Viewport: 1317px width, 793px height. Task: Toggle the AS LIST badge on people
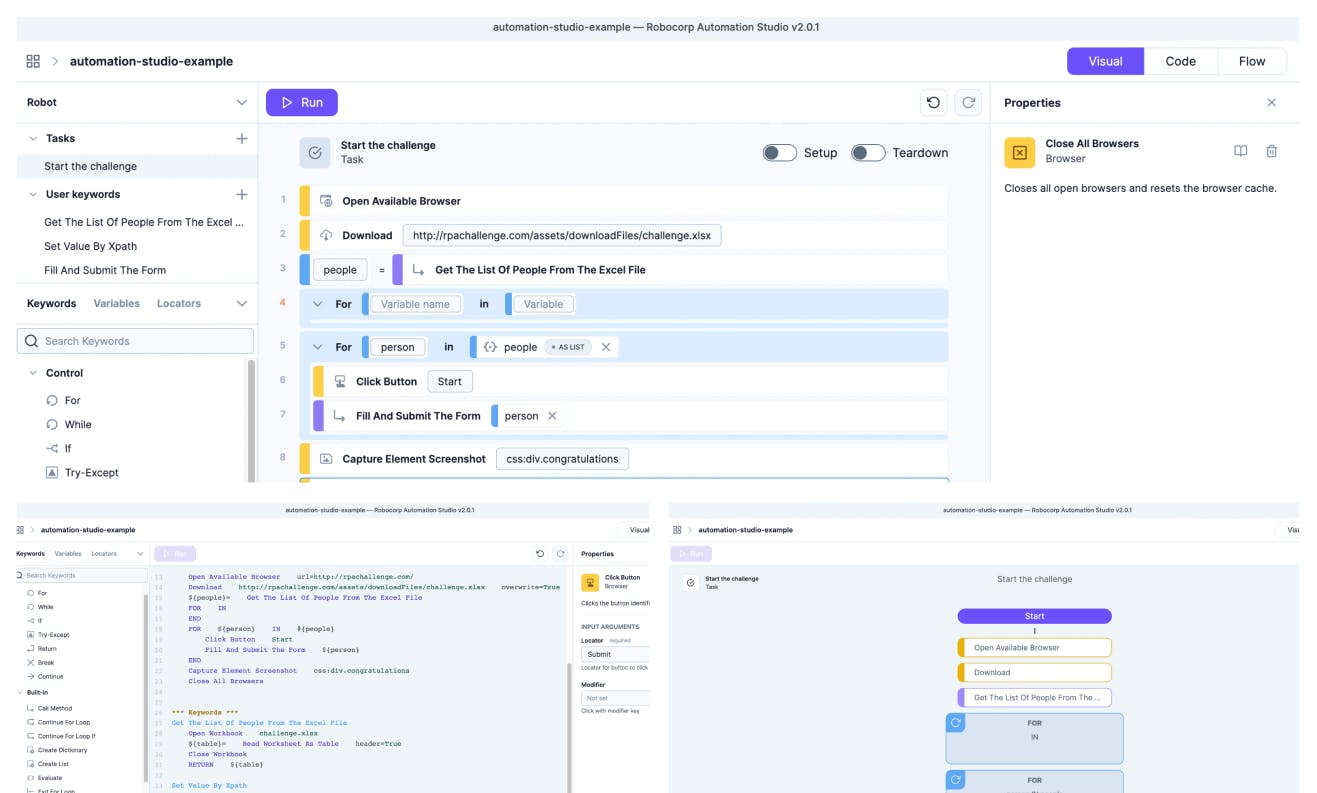pyautogui.click(x=568, y=347)
